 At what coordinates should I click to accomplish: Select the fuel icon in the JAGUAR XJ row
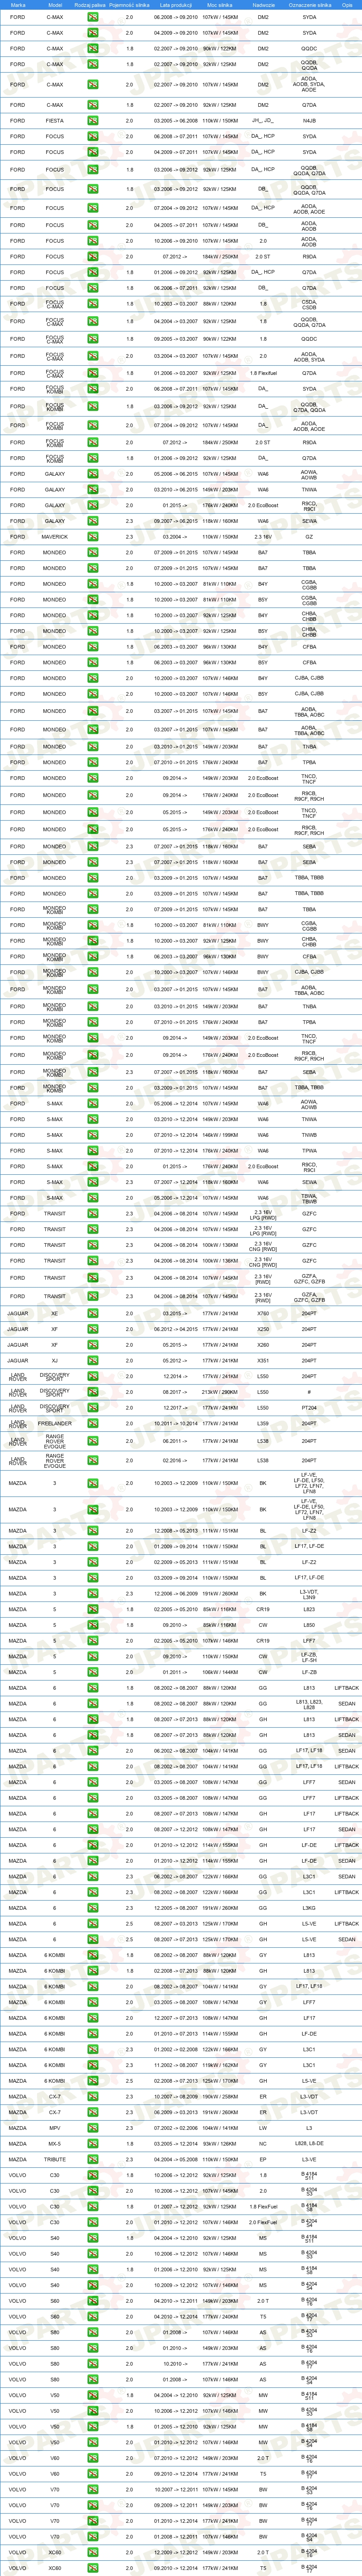[x=92, y=1360]
